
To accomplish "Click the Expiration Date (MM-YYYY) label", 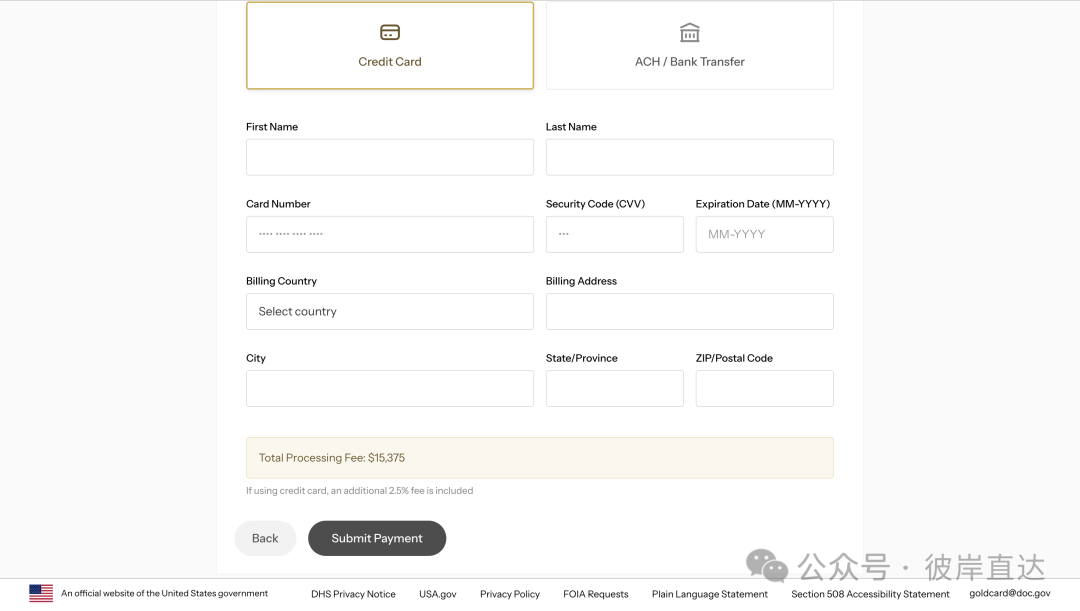I will click(x=763, y=204).
